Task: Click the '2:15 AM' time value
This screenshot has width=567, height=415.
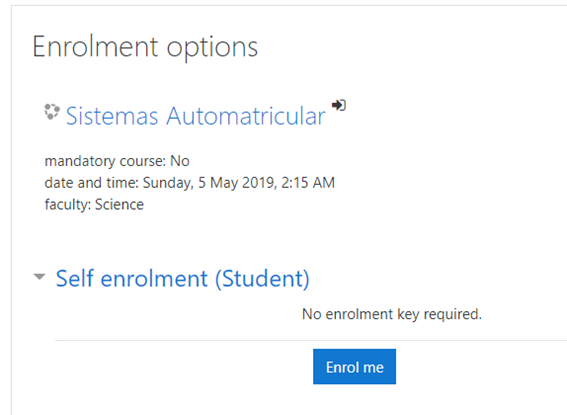Action: tap(308, 183)
